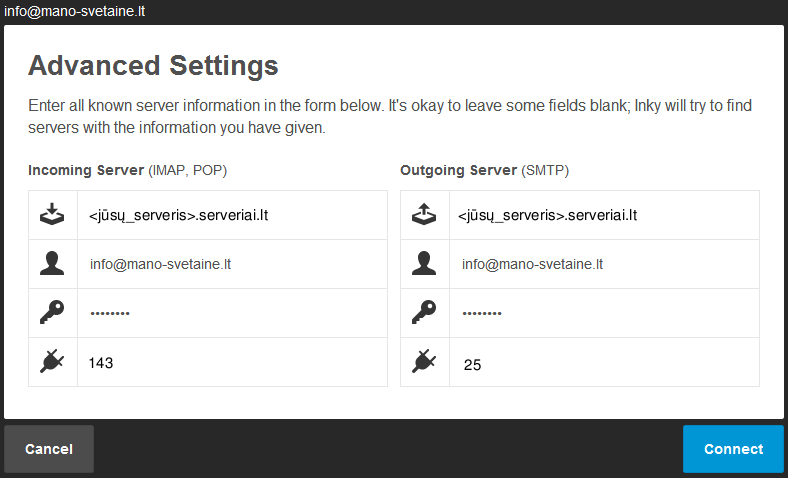788x478 pixels.
Task: Select the outgoing server username field
Action: (604, 264)
